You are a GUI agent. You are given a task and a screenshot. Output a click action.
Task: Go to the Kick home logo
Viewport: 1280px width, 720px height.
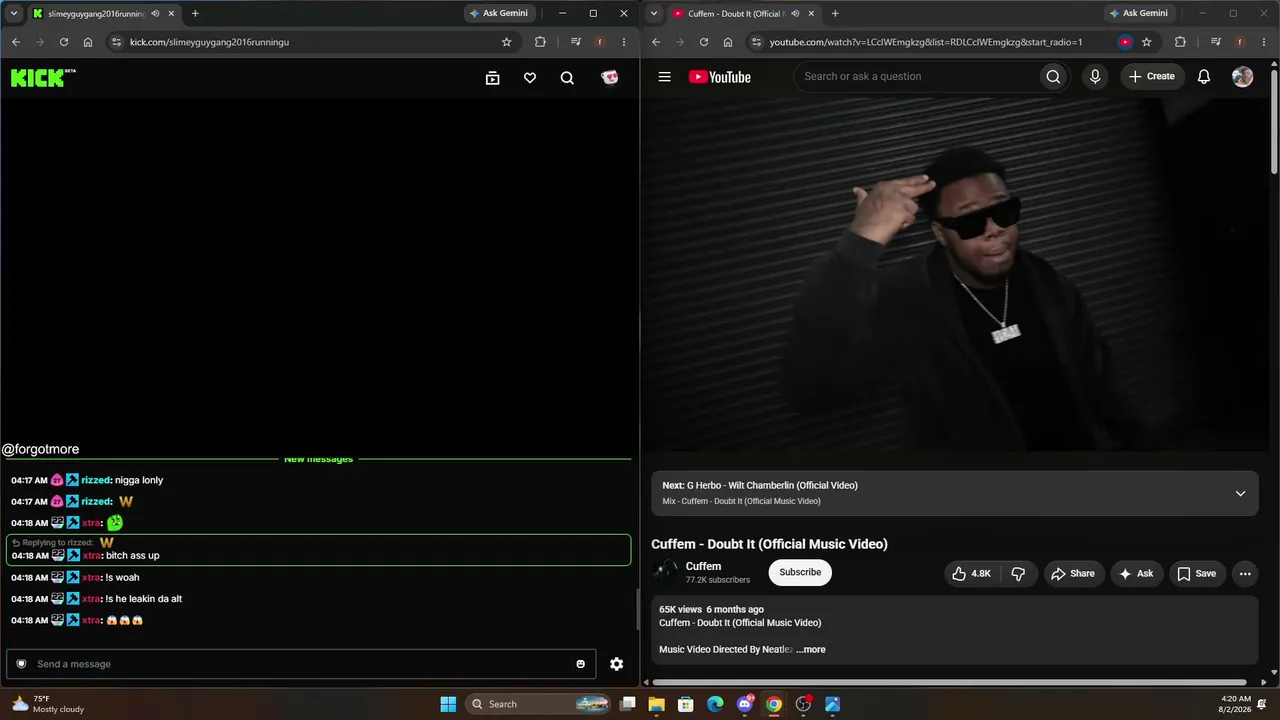click(x=43, y=78)
